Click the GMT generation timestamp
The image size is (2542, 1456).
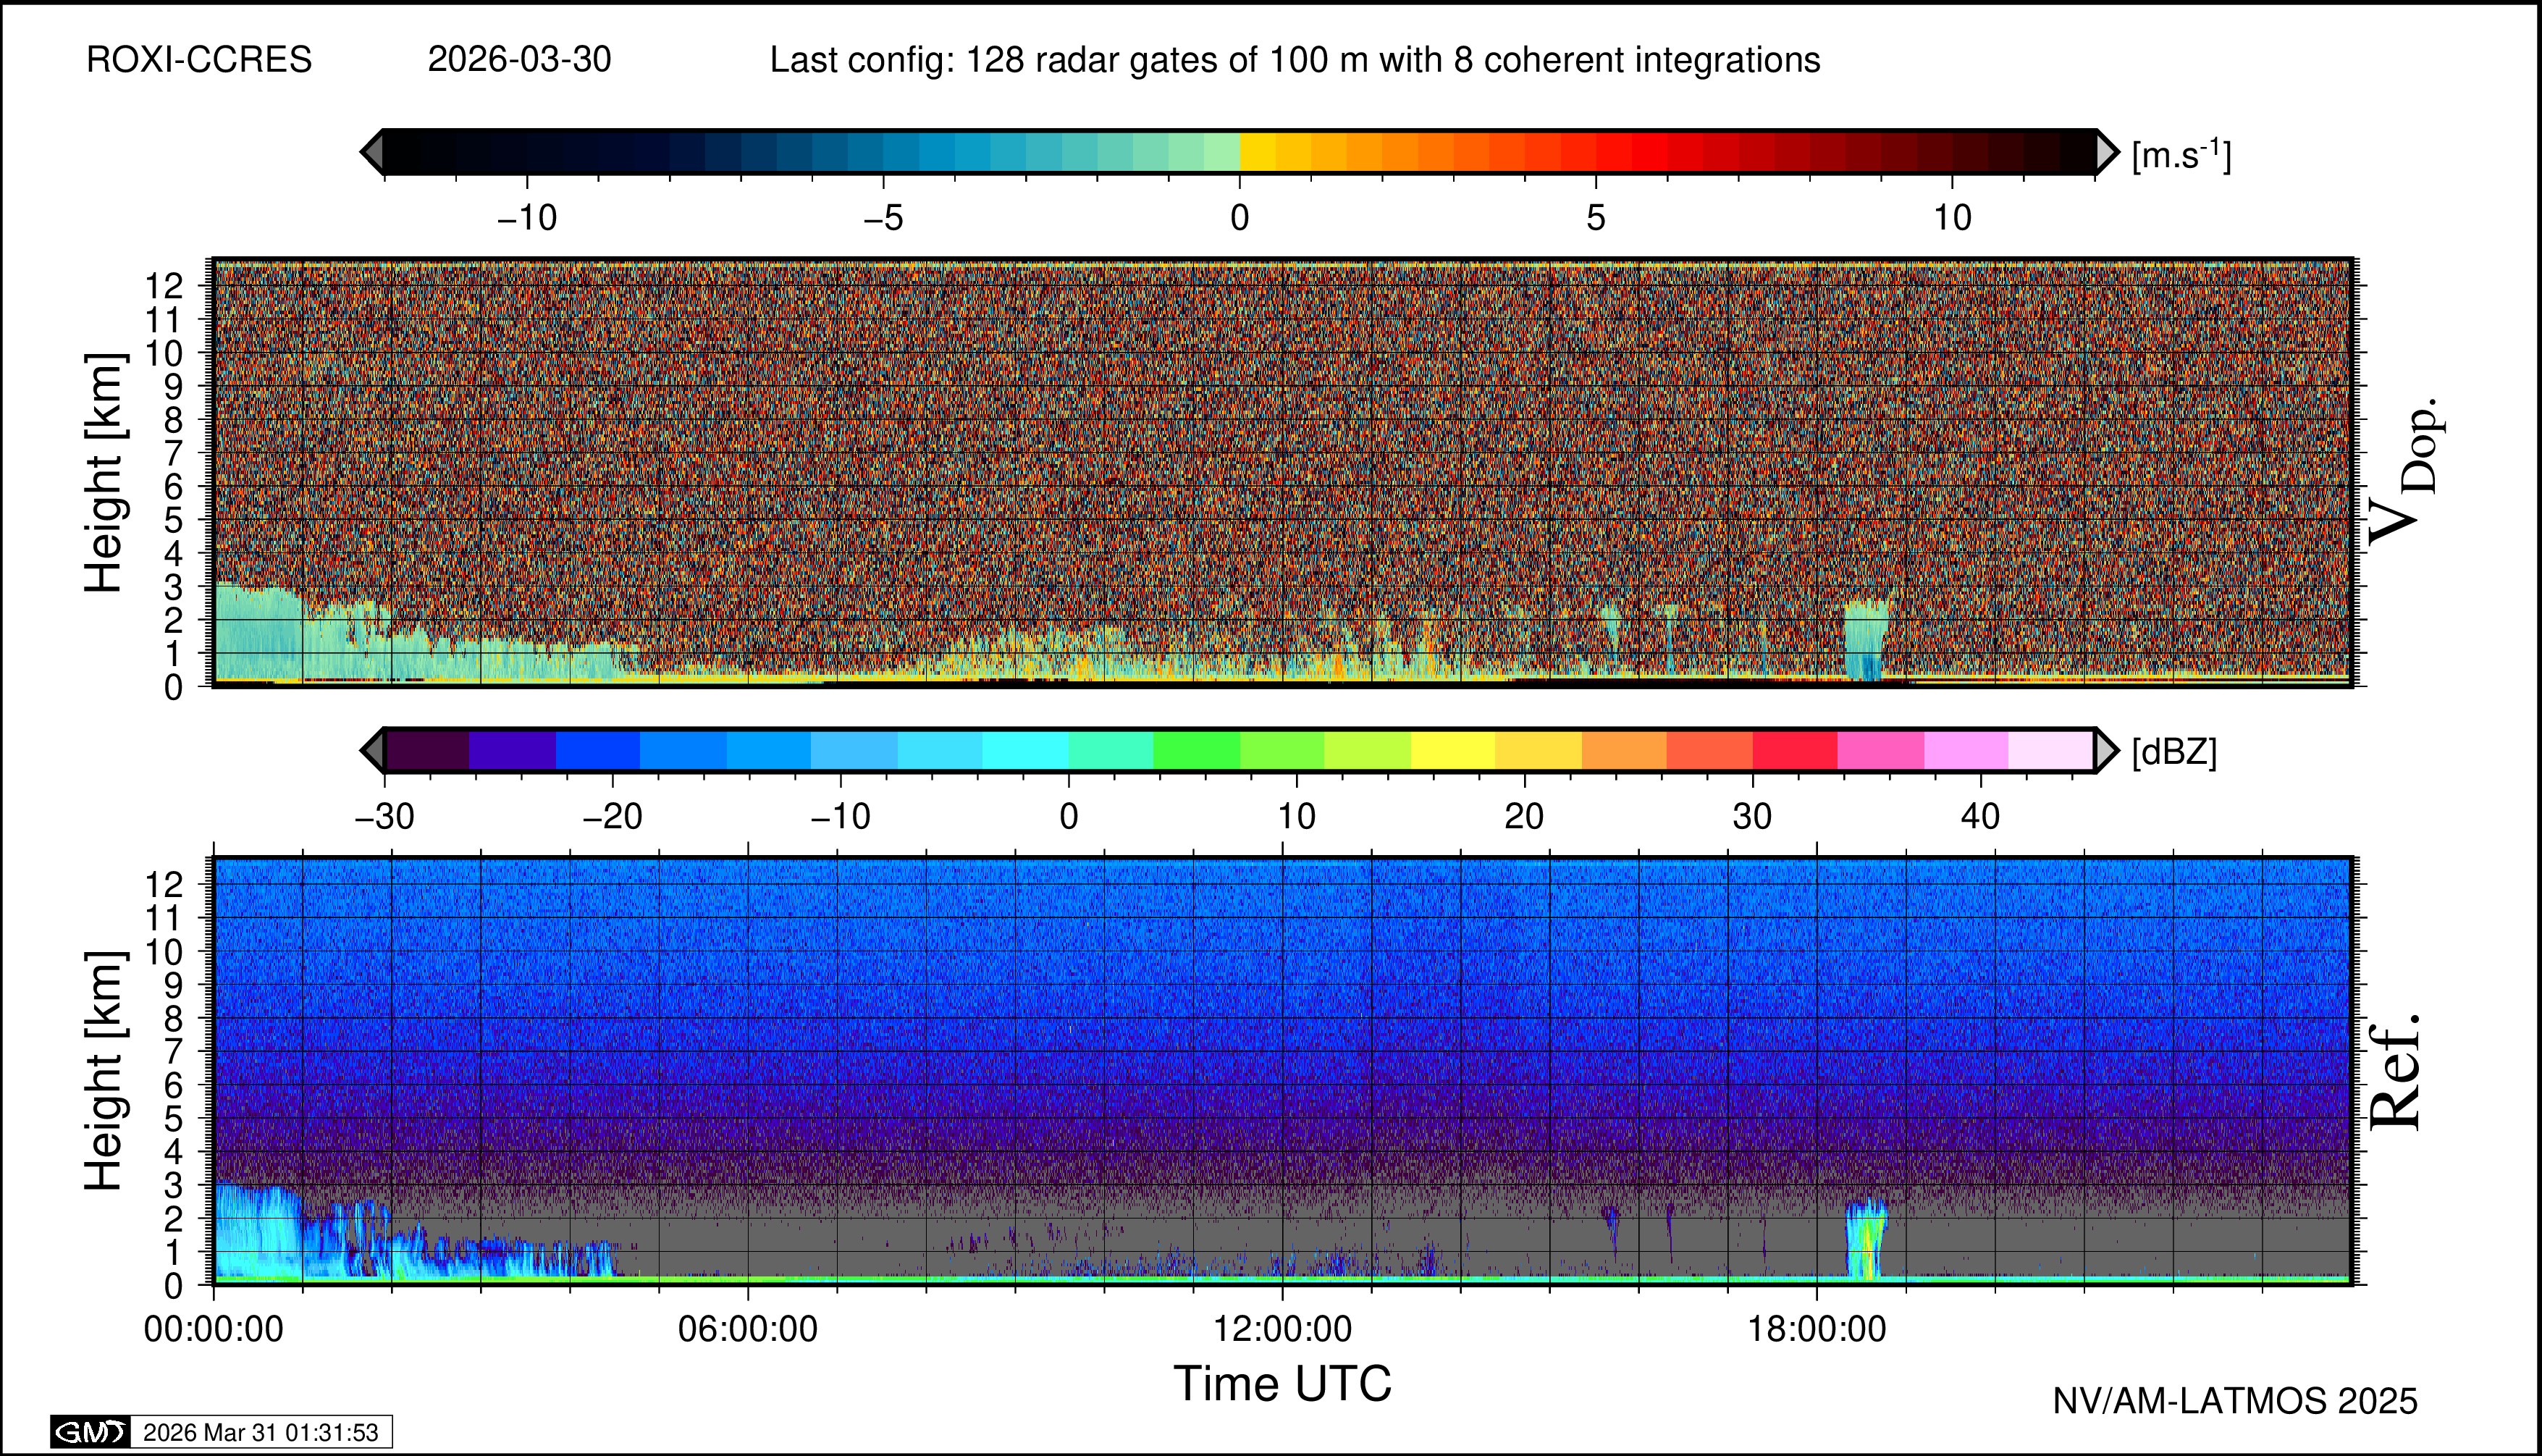click(260, 1432)
